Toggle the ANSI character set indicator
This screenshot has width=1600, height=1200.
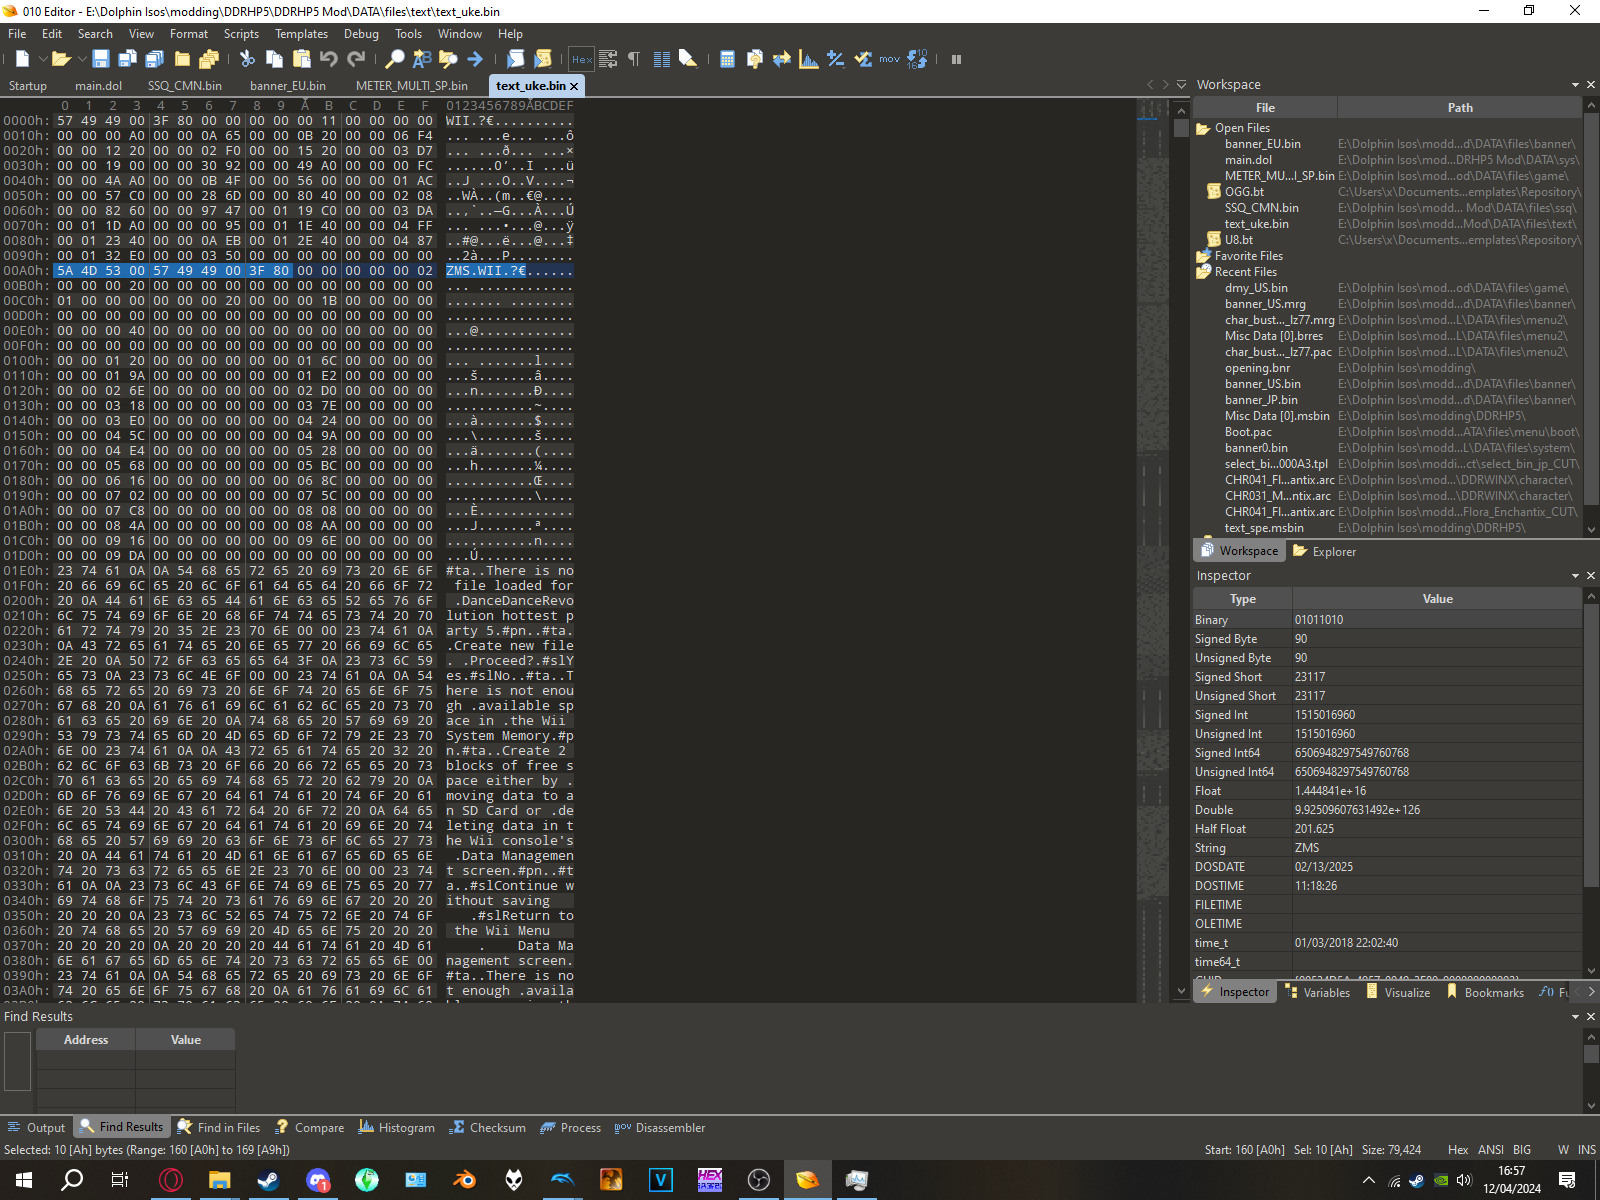[1491, 1150]
